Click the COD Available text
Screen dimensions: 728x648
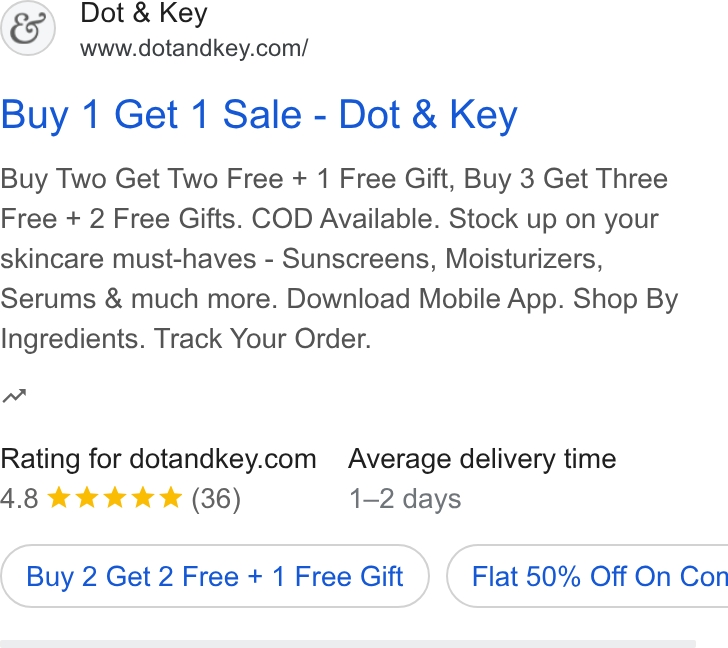345,219
